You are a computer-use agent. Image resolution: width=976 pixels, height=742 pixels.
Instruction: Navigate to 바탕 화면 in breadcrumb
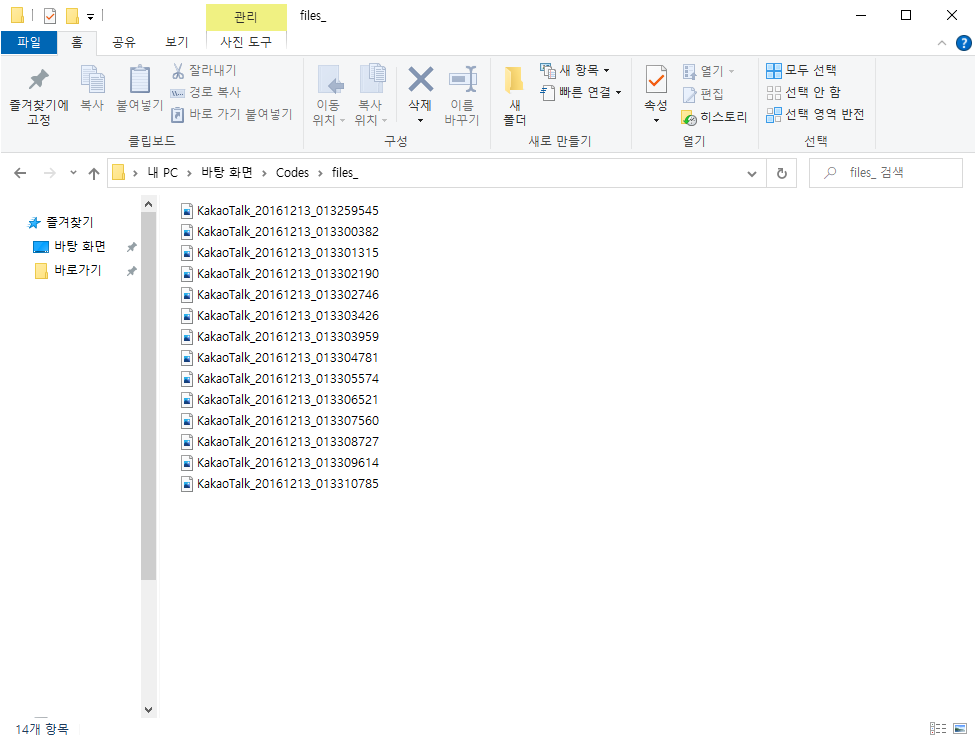(x=227, y=172)
